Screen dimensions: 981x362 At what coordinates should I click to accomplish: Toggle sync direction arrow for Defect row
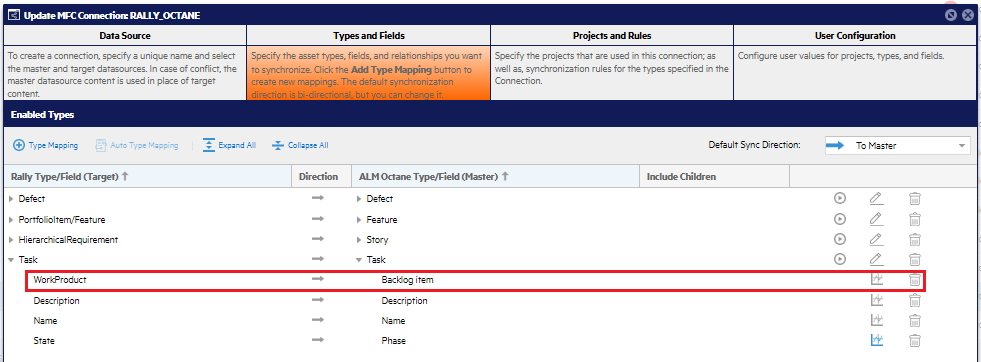point(318,198)
